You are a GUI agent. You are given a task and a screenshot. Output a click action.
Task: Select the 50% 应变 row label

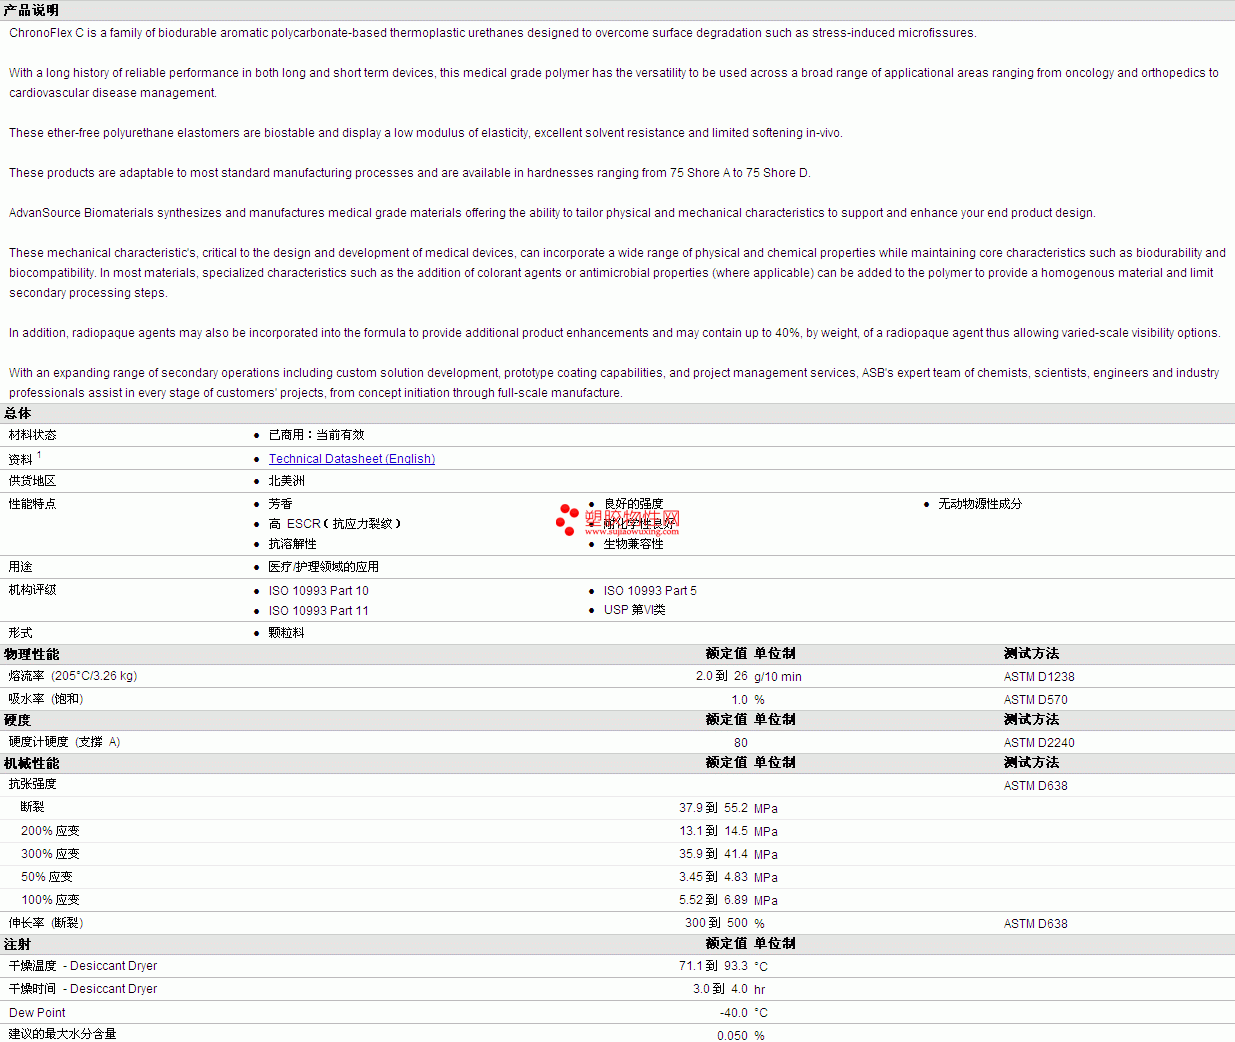coord(47,877)
